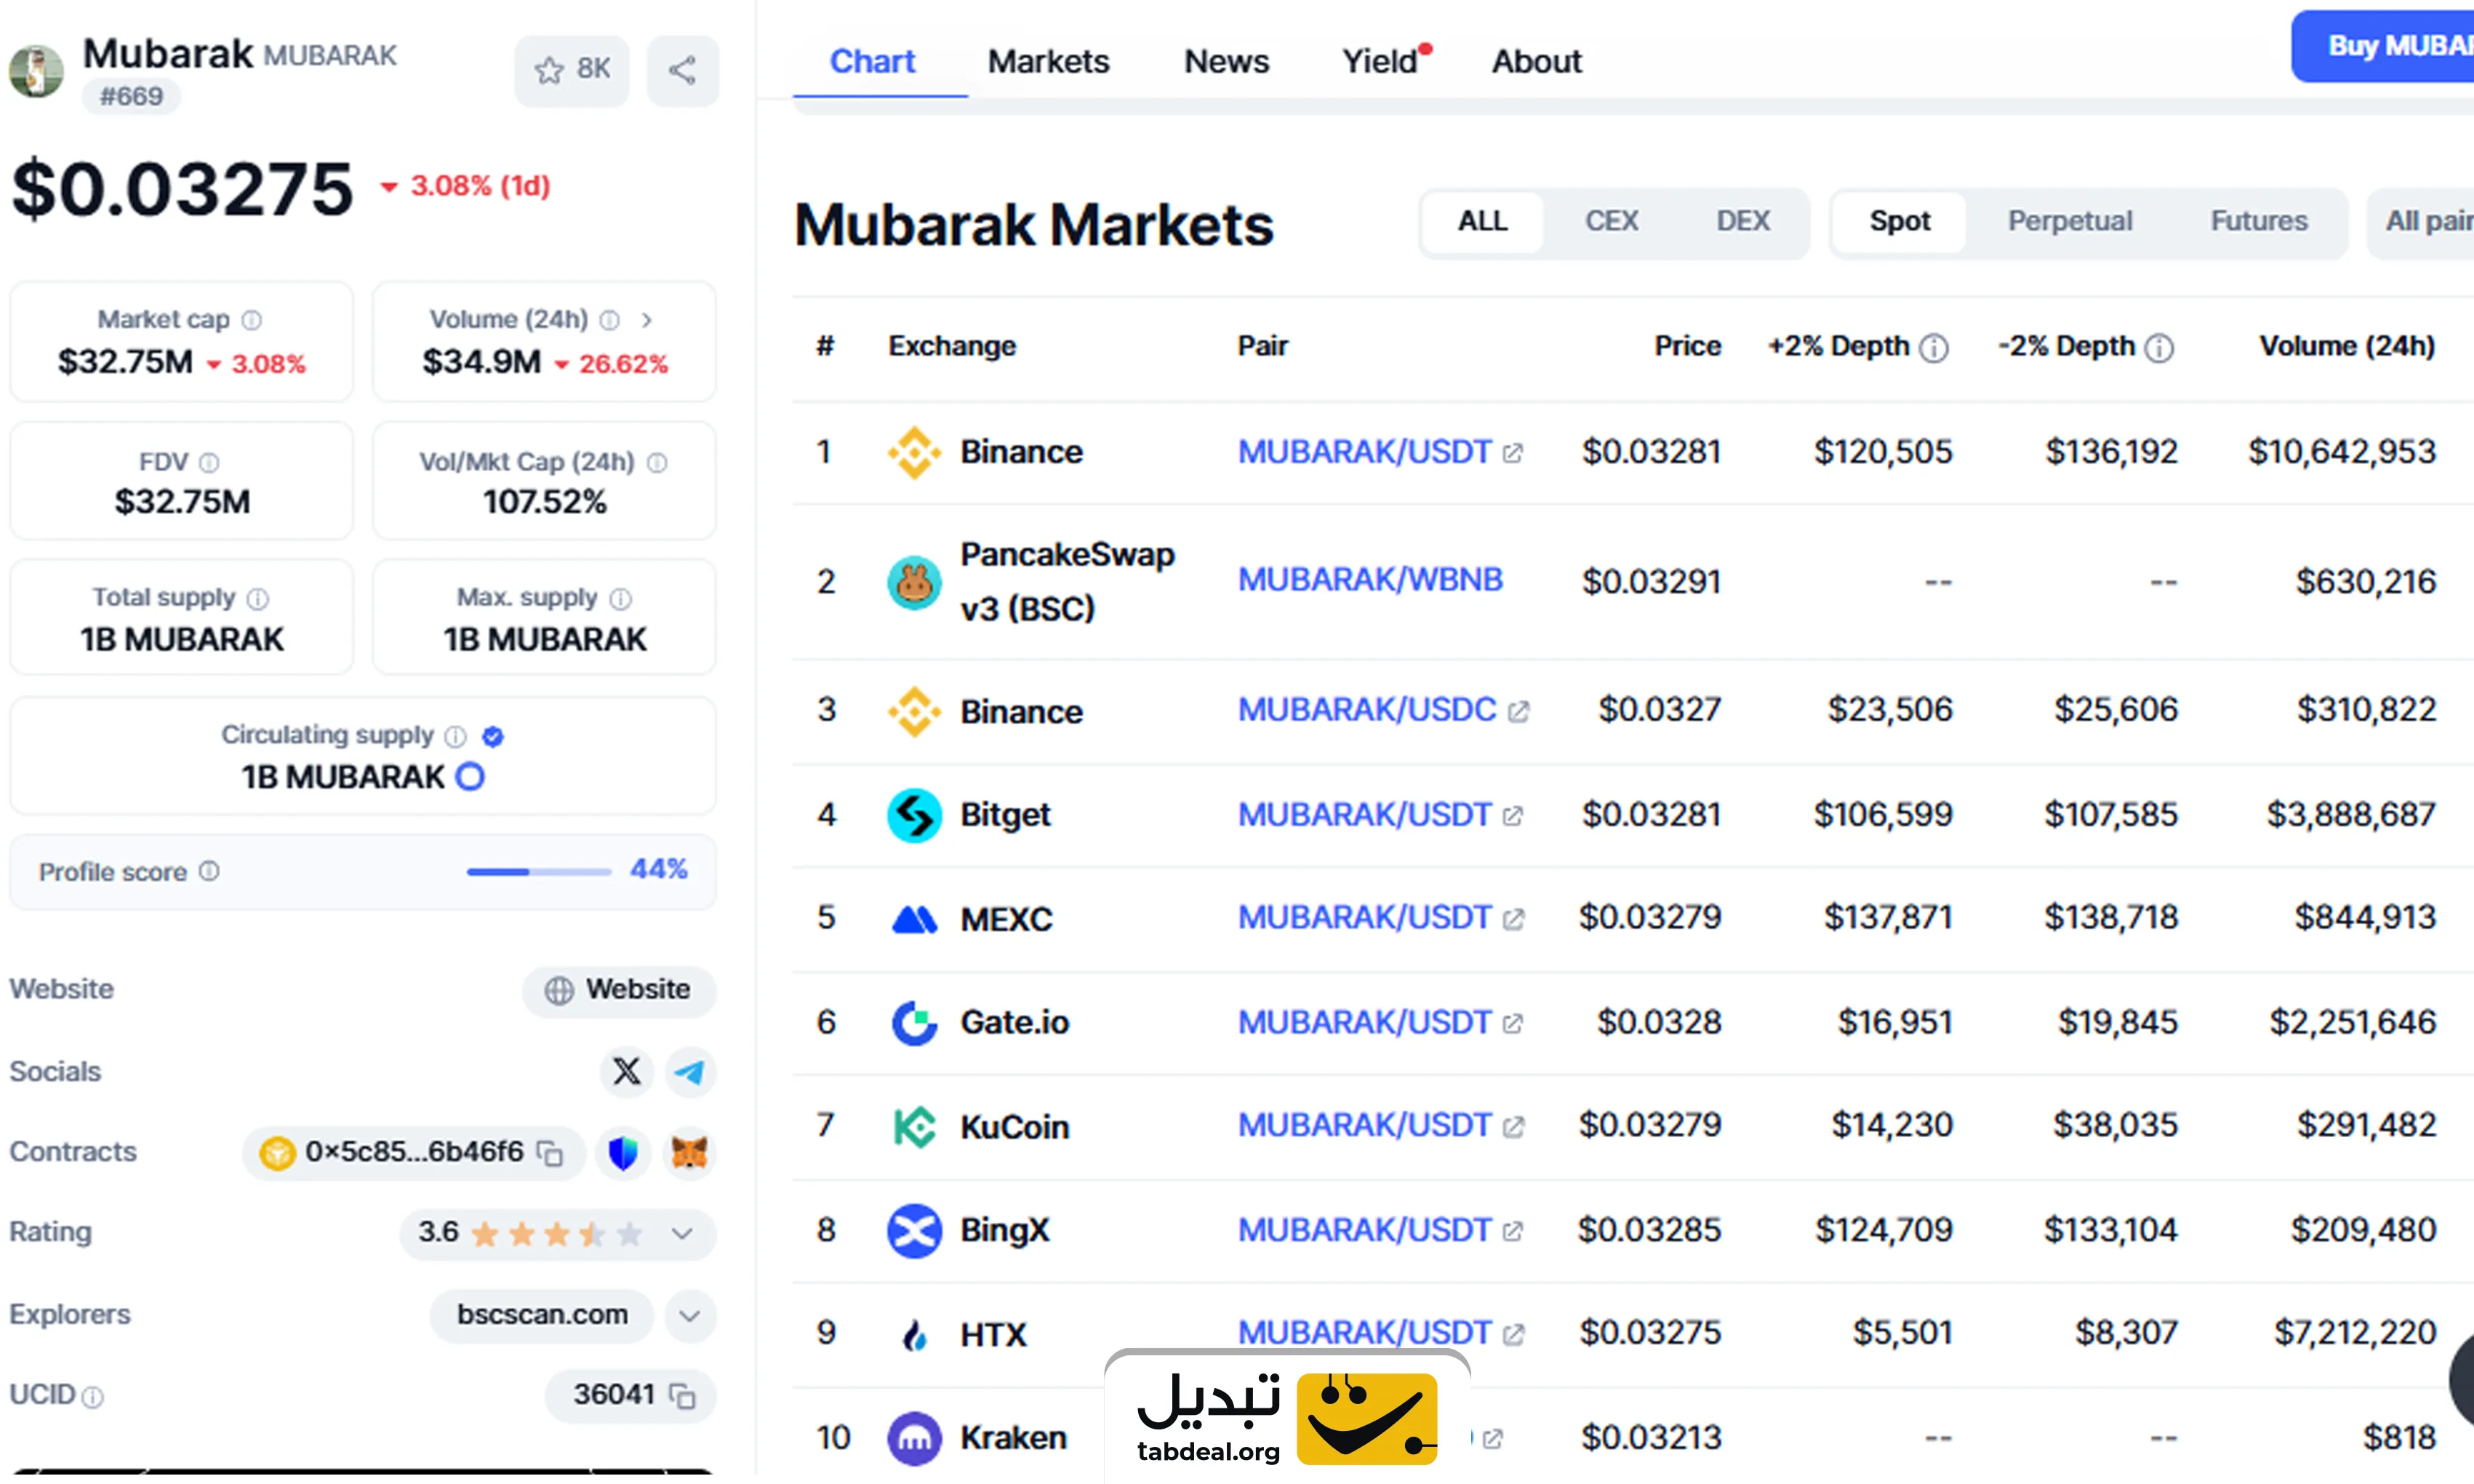The image size is (2474, 1484).
Task: Click the star watchlist button showing 8K
Action: pos(571,70)
